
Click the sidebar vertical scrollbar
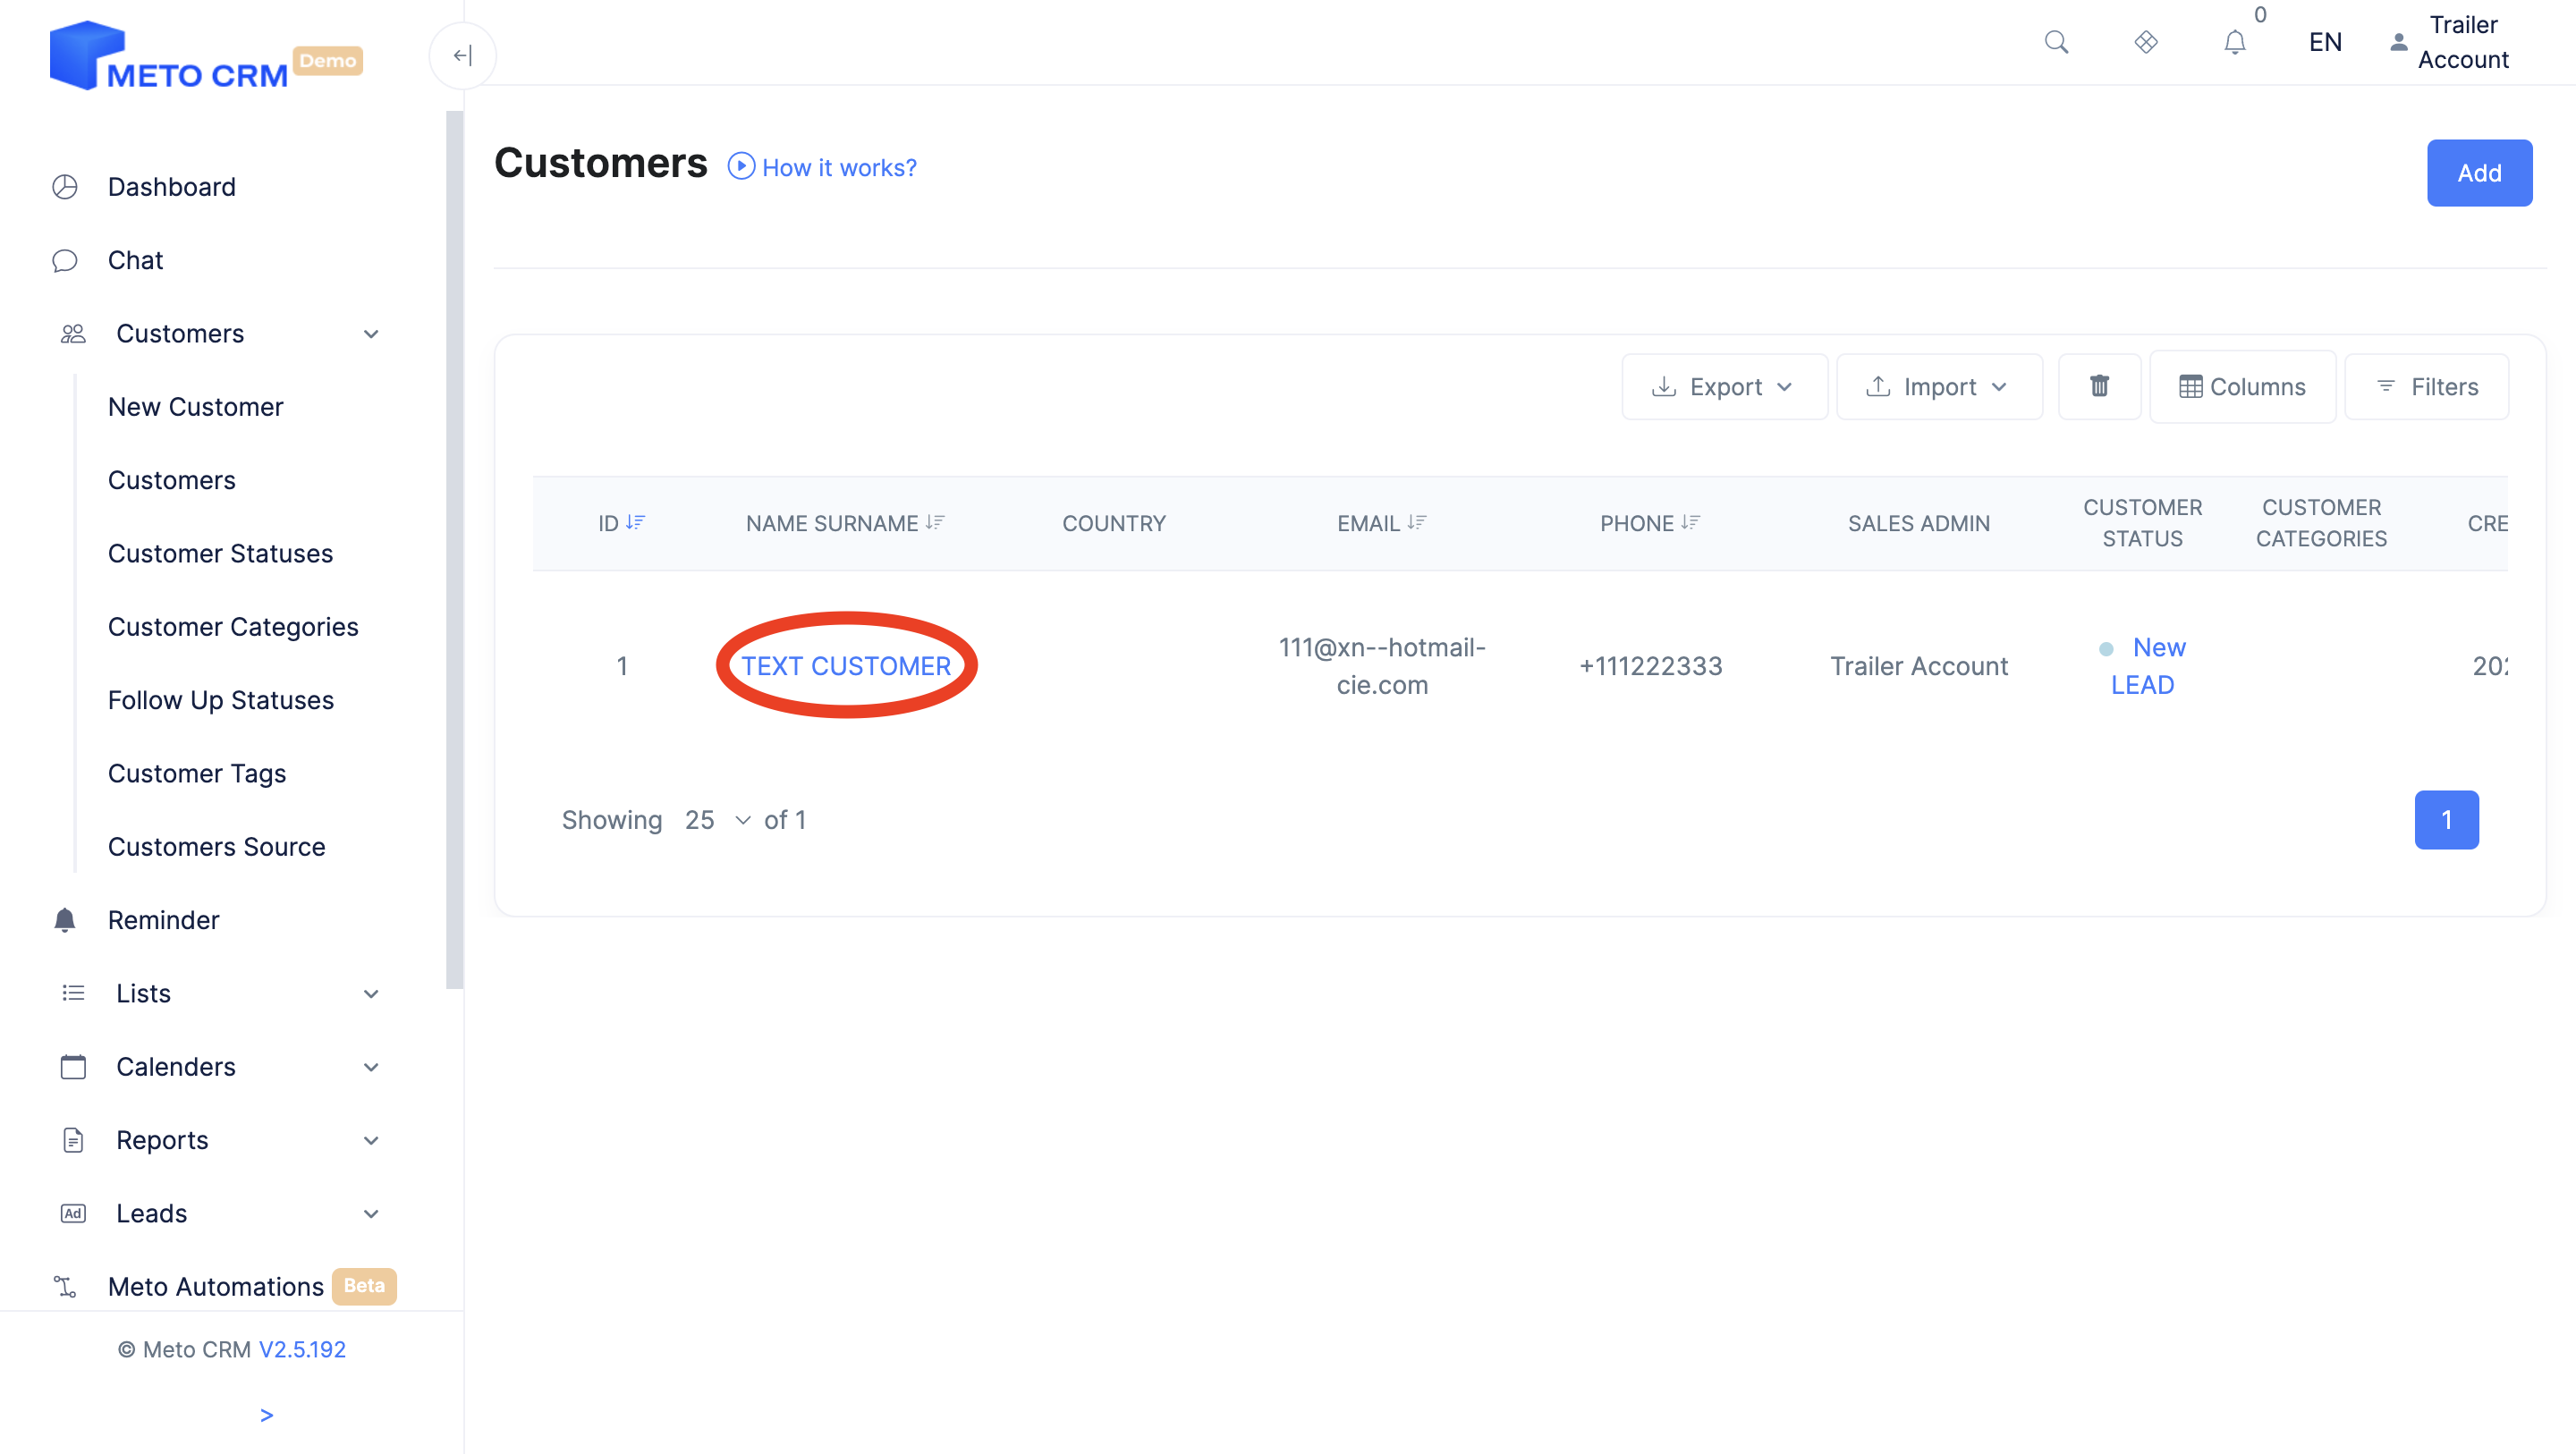click(455, 550)
